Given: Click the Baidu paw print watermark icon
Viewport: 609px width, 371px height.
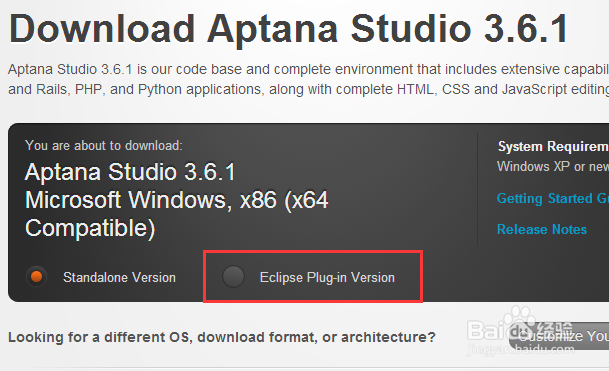Looking at the screenshot, I should [x=520, y=317].
